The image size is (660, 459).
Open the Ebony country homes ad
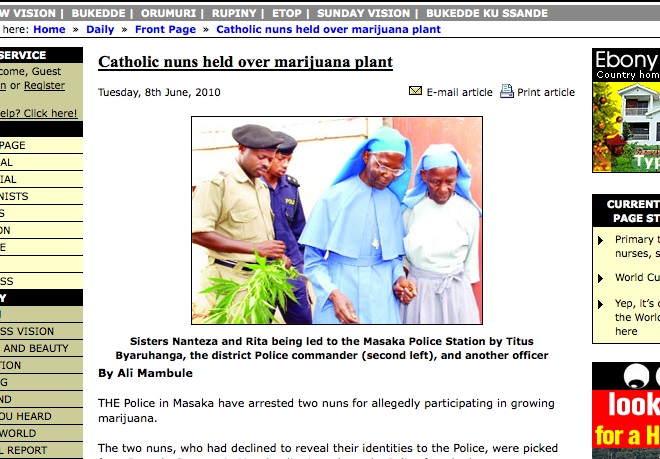626,110
